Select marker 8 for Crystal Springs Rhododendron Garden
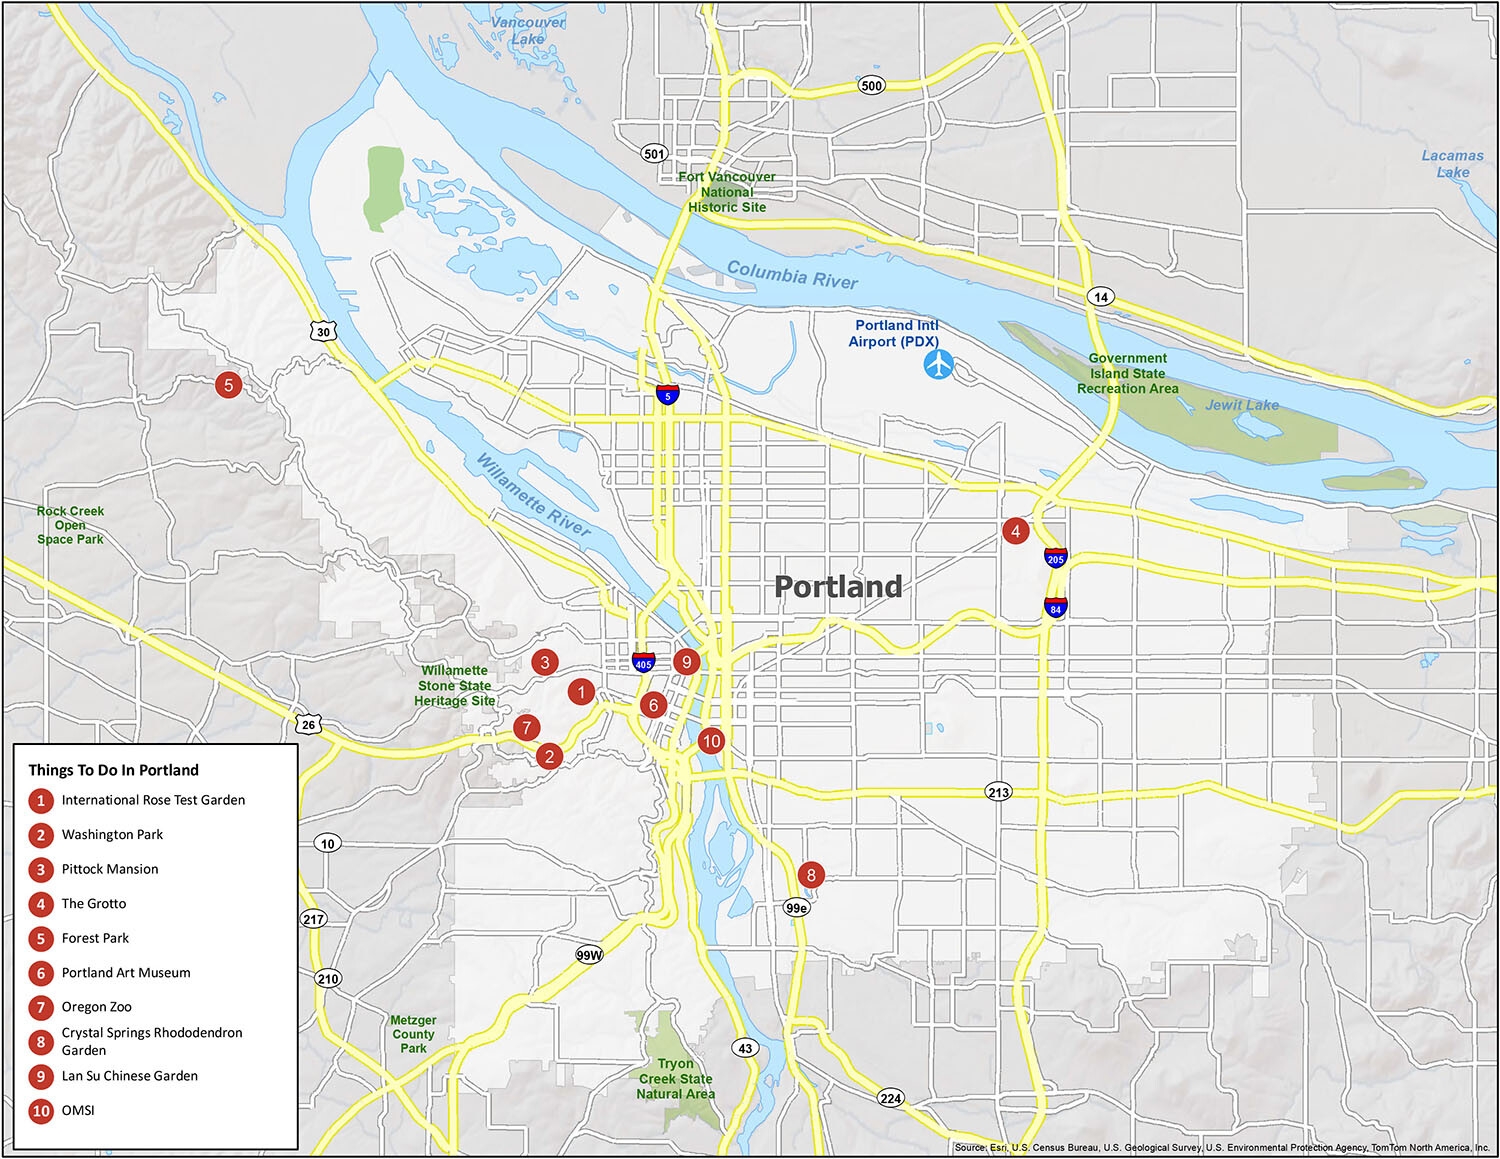Viewport: 1500px width, 1159px height. pyautogui.click(x=811, y=872)
